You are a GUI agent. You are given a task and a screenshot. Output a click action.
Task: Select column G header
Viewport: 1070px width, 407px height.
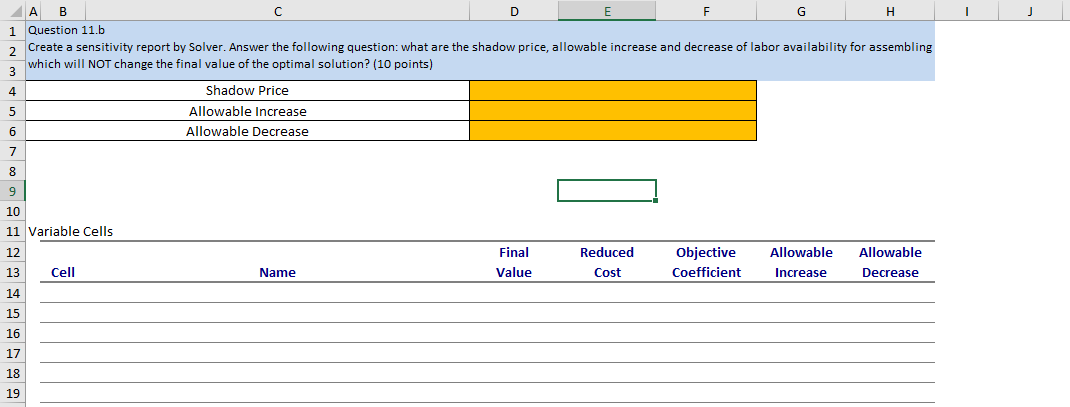click(x=801, y=10)
